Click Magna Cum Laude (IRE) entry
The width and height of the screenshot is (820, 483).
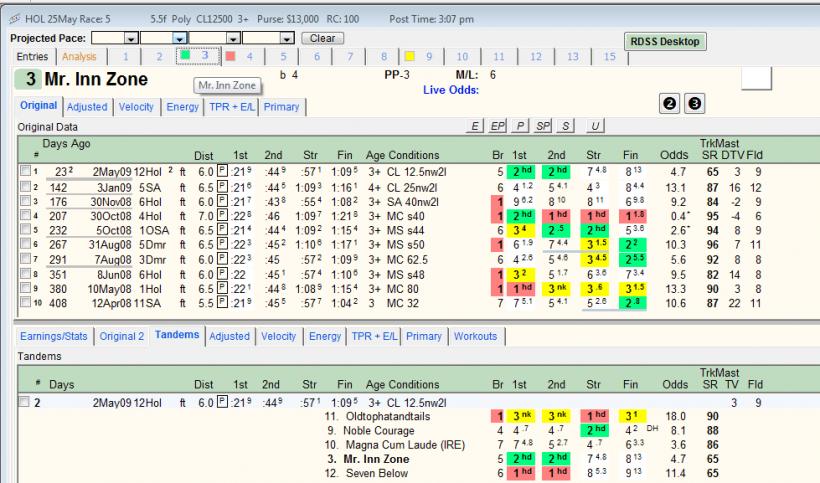tap(405, 445)
